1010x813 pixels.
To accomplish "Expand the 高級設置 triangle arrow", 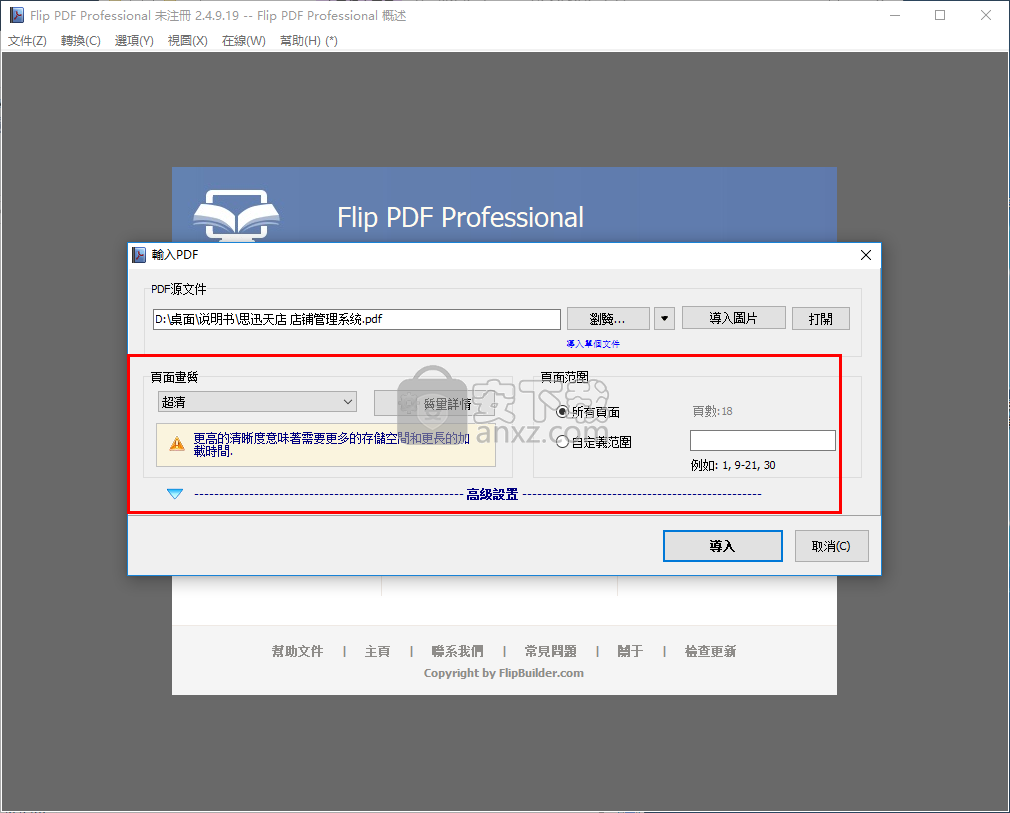I will [x=175, y=493].
